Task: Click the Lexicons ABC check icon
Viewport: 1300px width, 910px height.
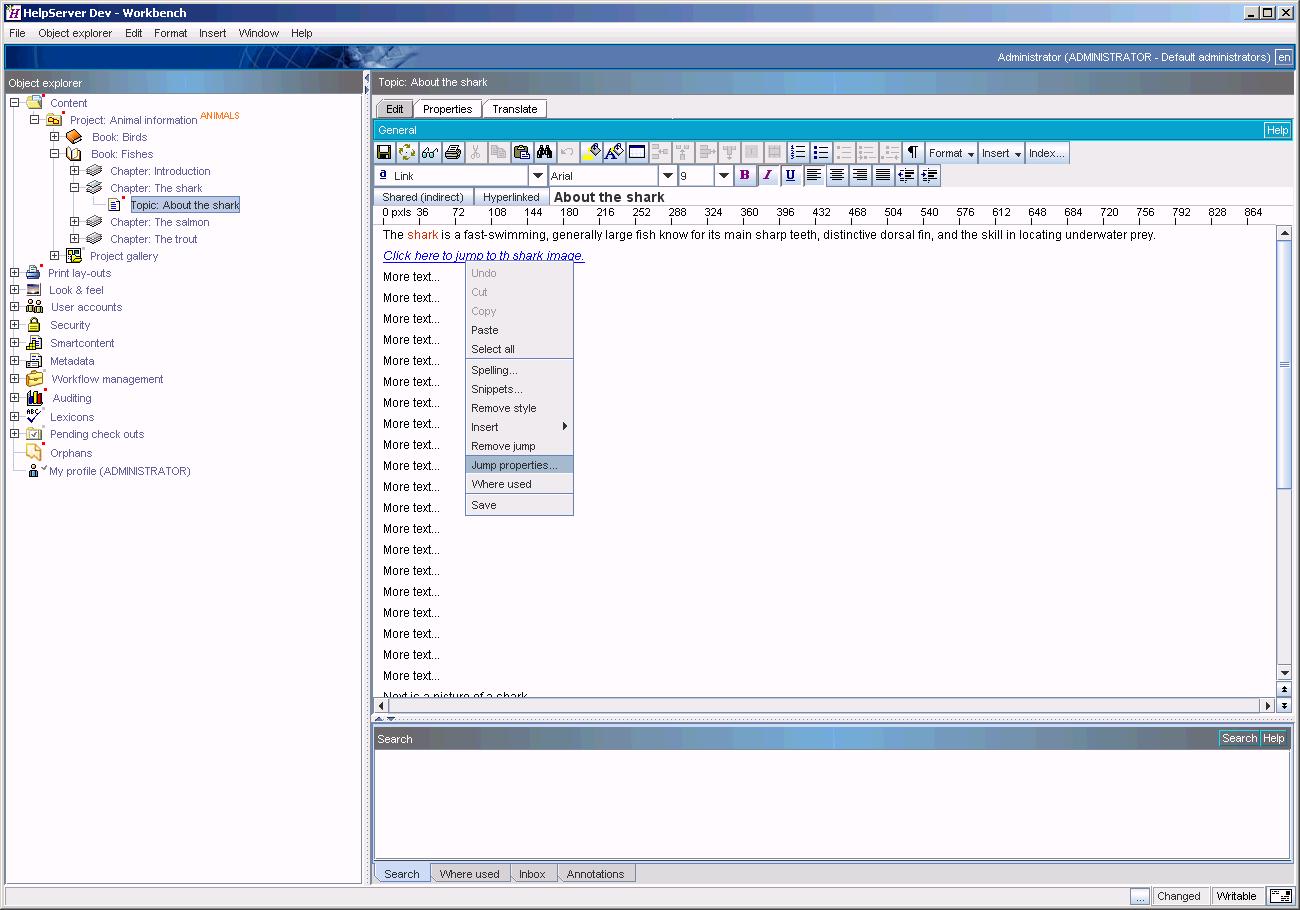Action: point(34,416)
